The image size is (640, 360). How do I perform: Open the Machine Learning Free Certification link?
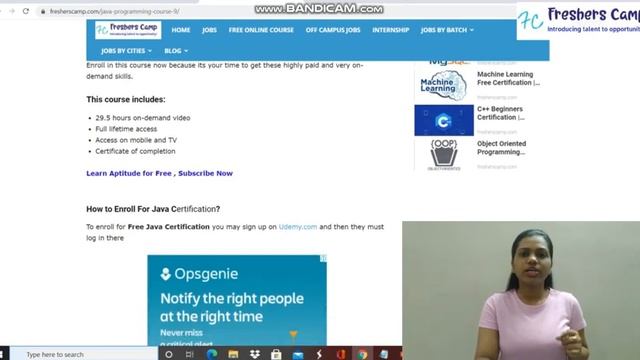tap(508, 78)
